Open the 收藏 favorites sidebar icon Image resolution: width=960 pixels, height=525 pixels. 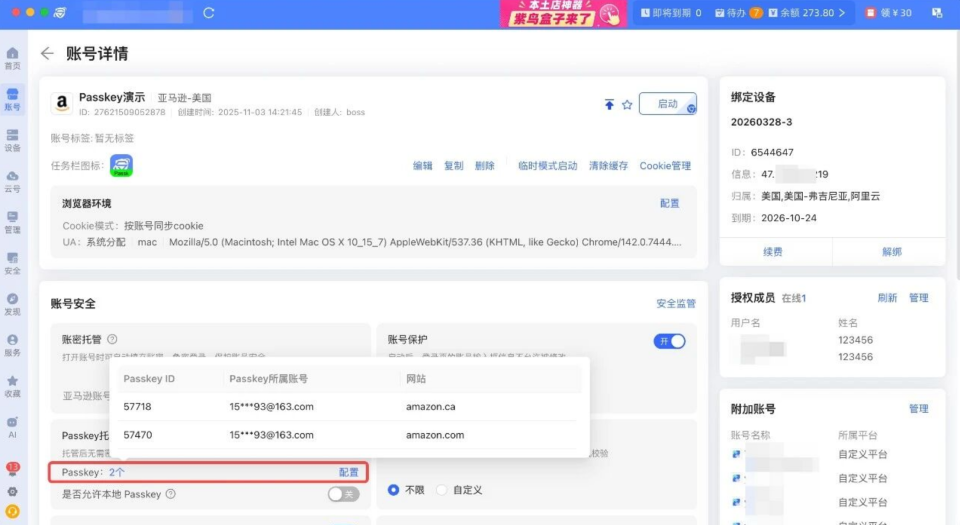point(12,386)
